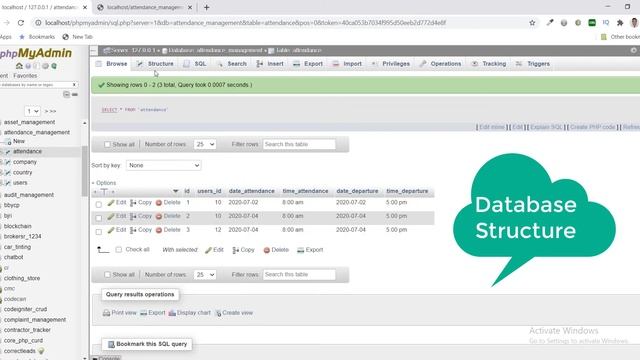Open lower Number of rows dropdown

[205, 275]
